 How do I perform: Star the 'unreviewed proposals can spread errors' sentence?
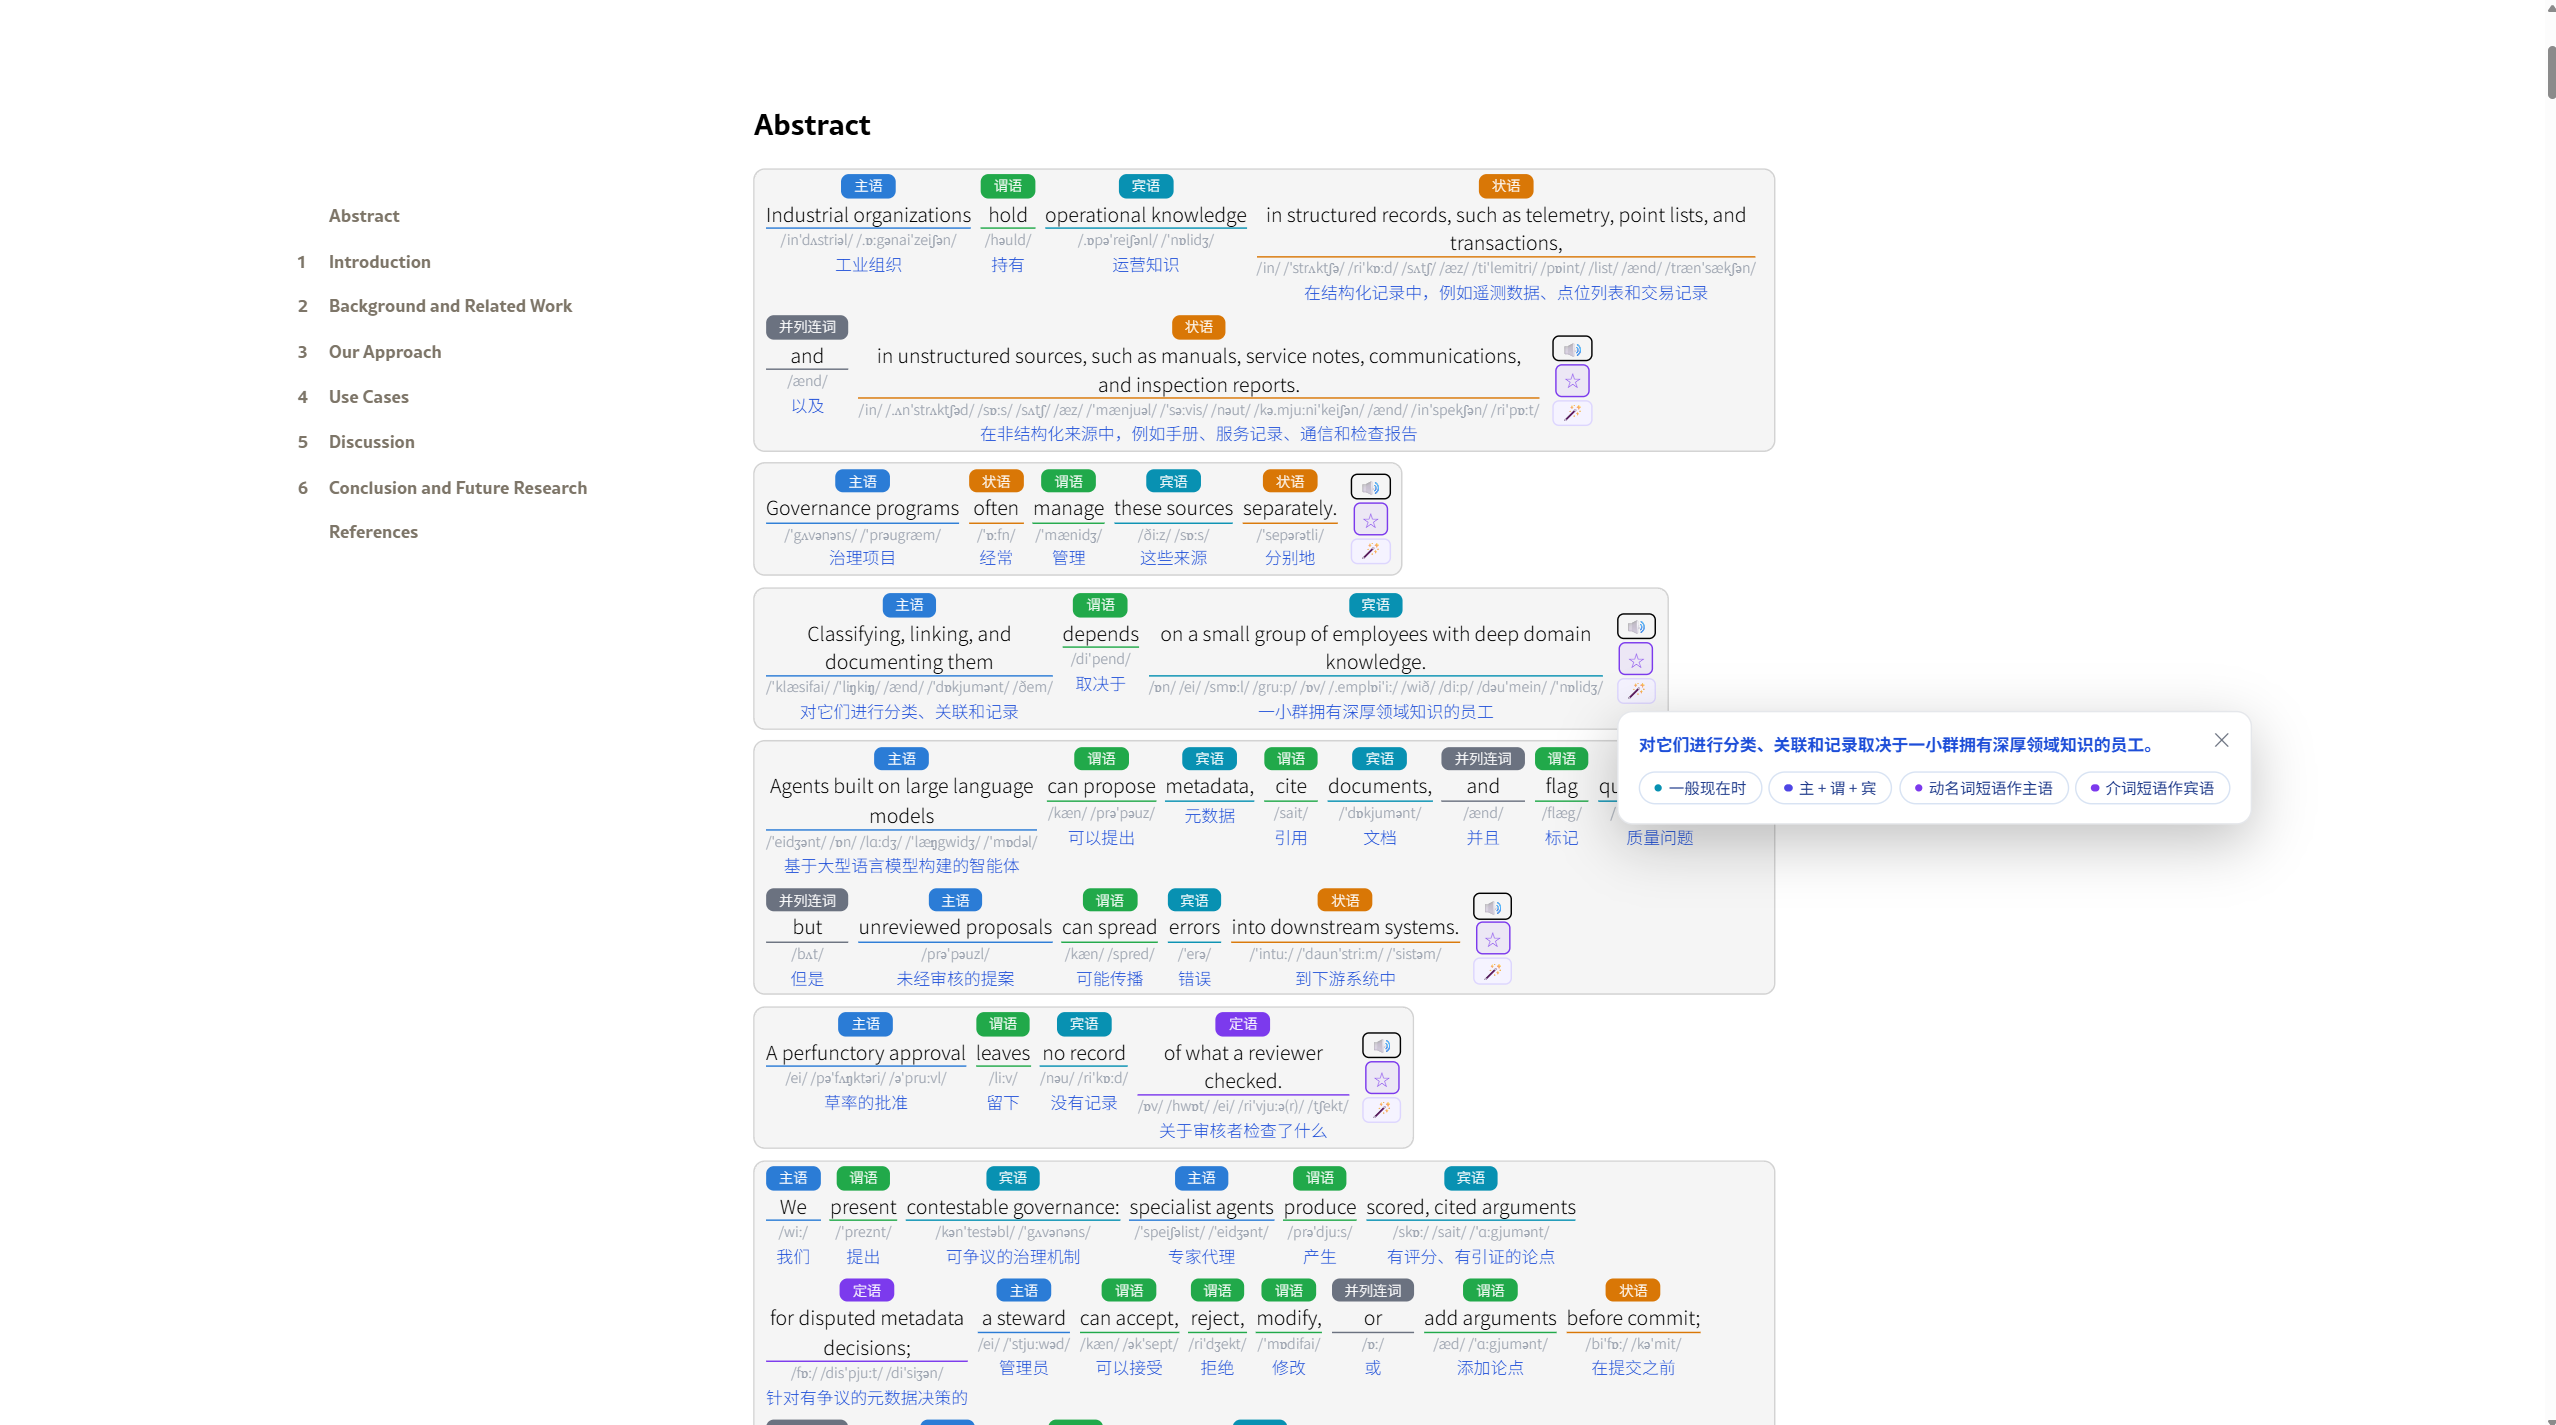(1492, 939)
